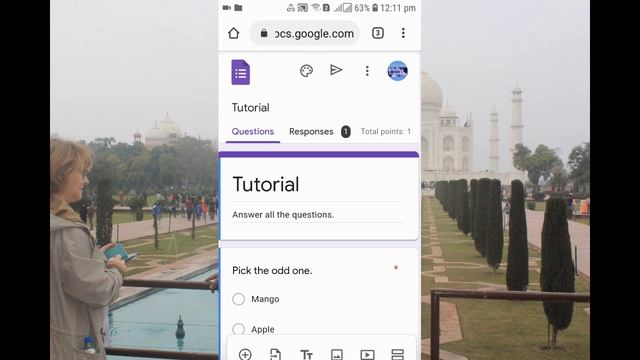Click the Add video icon
This screenshot has height=360, width=640.
[x=367, y=354]
